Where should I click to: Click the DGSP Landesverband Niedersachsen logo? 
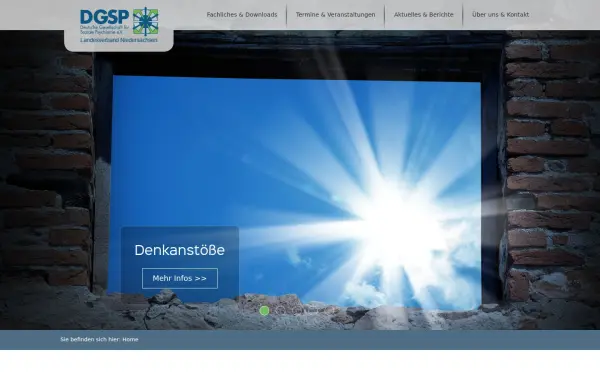pos(119,25)
